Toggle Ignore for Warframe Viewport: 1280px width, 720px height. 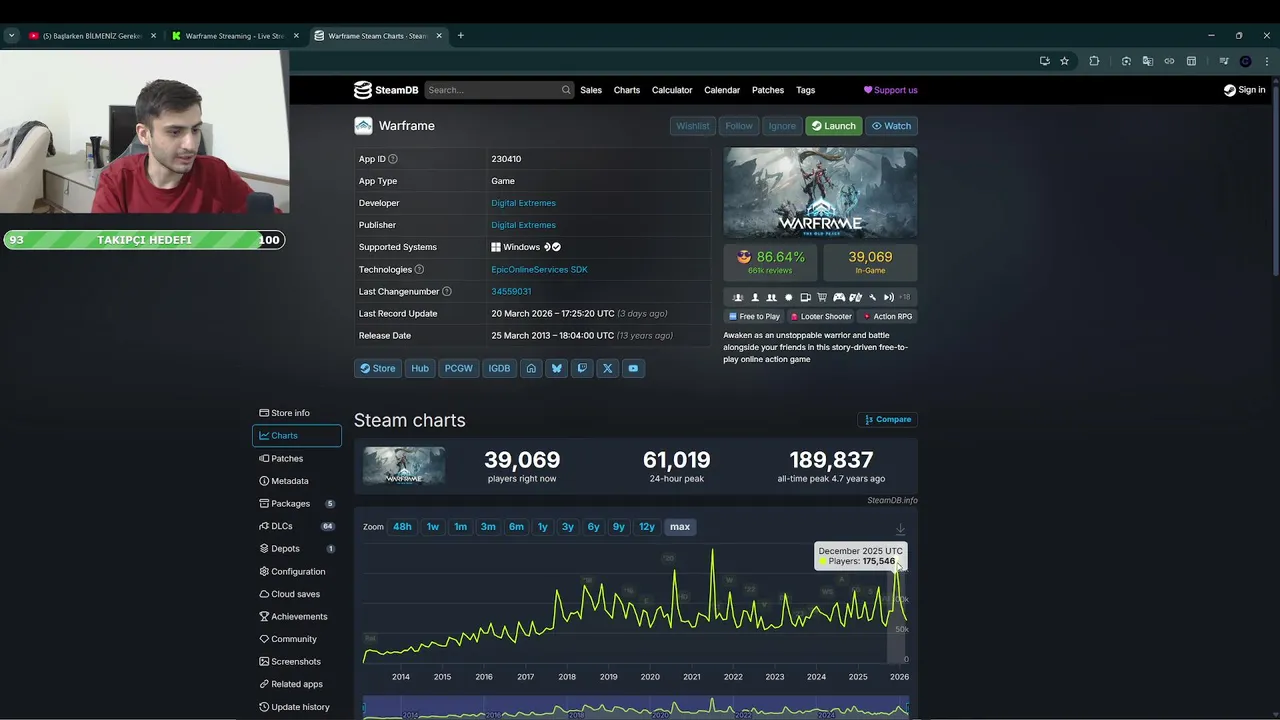(x=782, y=126)
